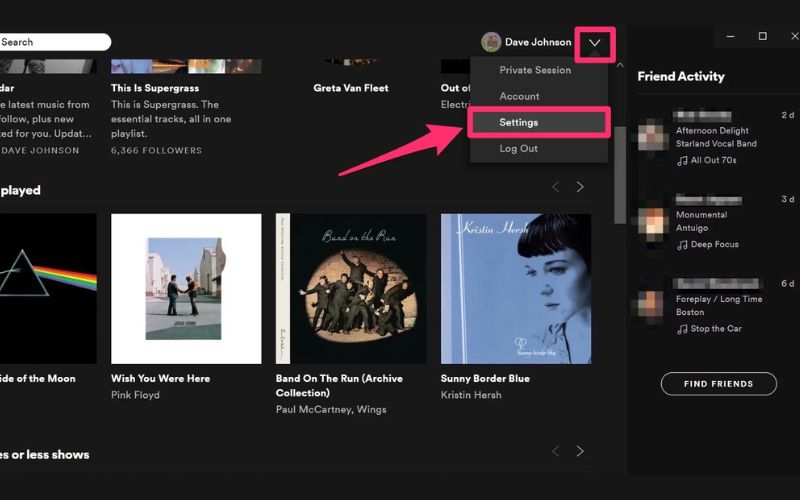
Task: Open the Kristin Hersh artist link
Action: click(x=471, y=395)
